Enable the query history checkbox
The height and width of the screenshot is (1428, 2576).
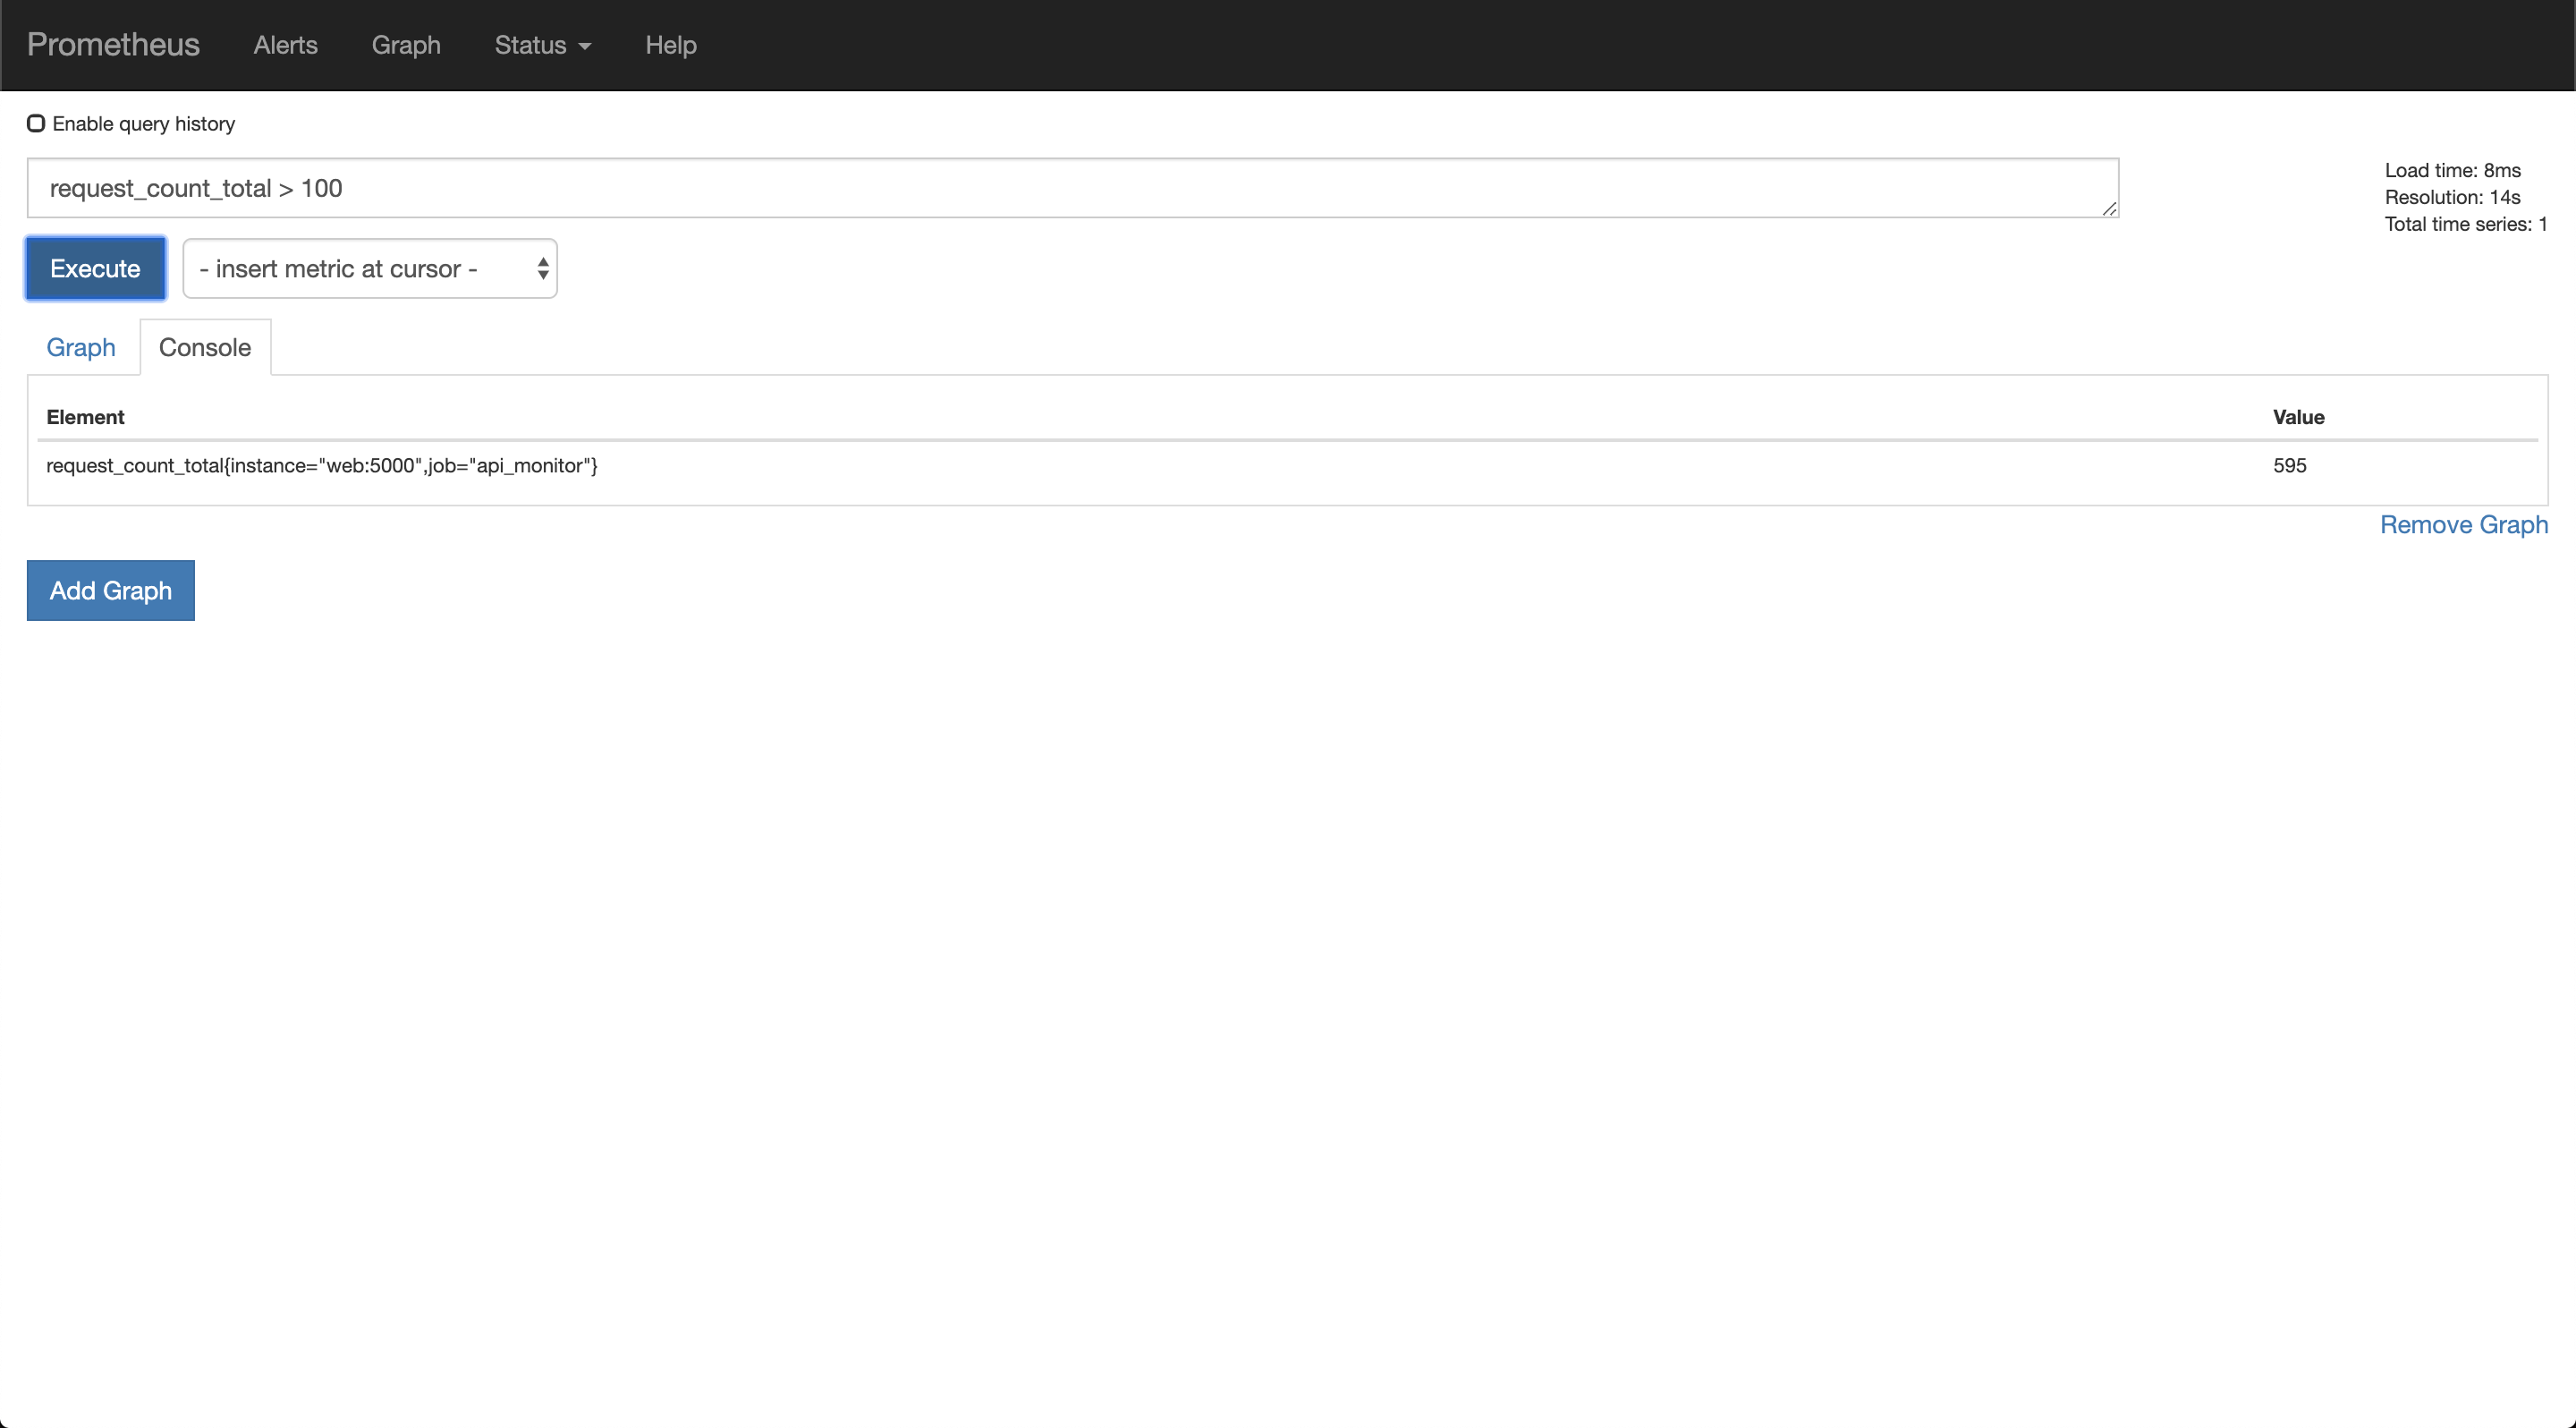(x=36, y=123)
